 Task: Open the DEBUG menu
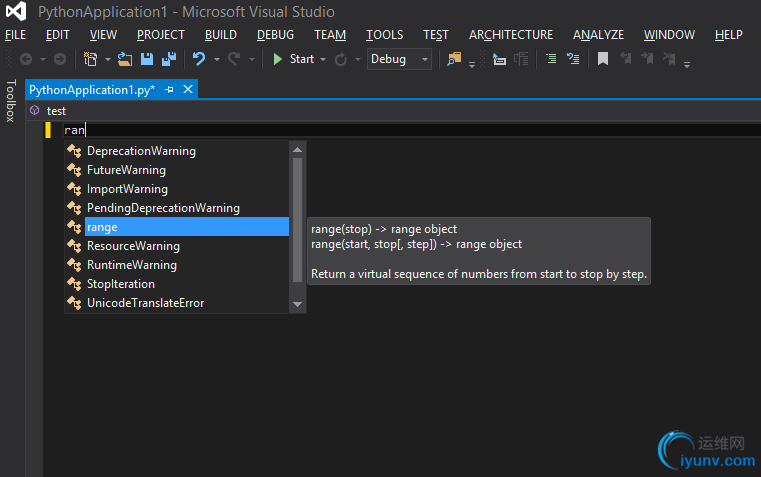pos(275,35)
